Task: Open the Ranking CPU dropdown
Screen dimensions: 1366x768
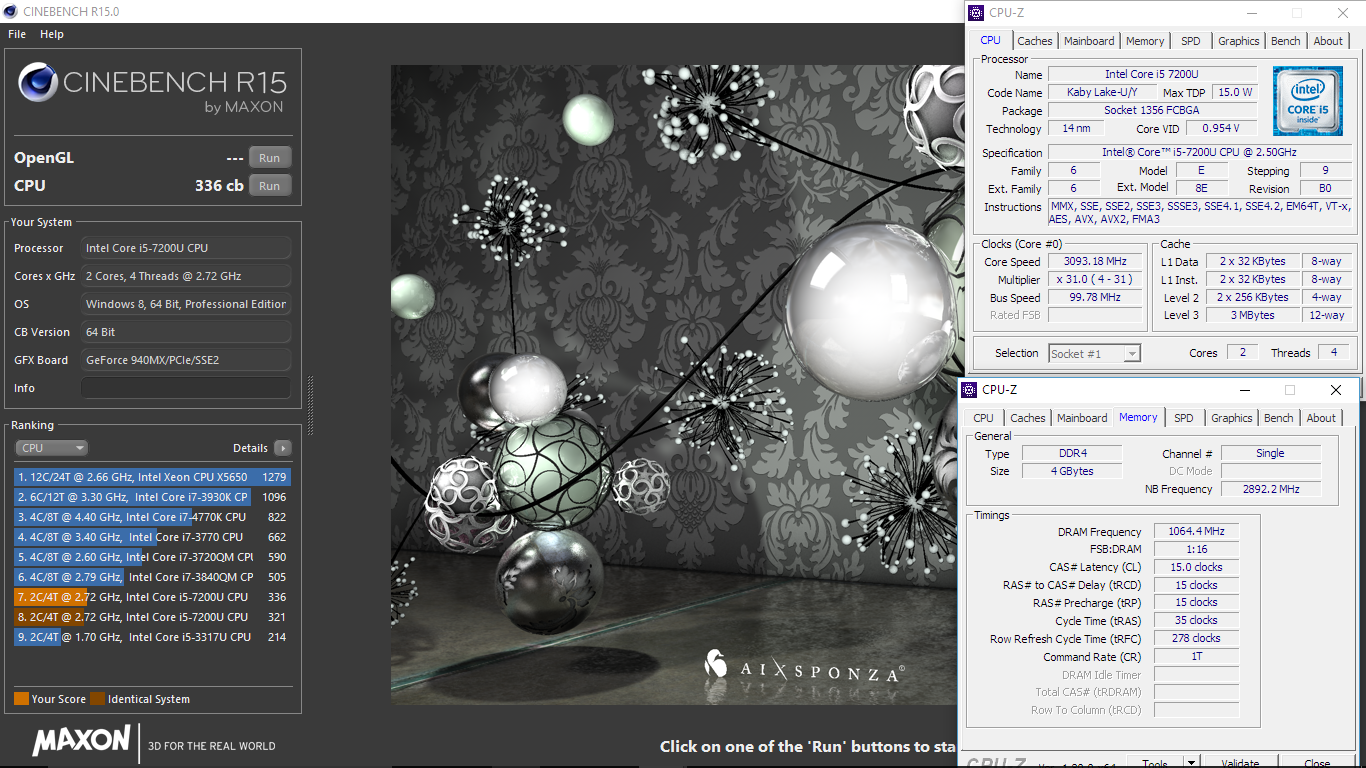Action: 51,448
